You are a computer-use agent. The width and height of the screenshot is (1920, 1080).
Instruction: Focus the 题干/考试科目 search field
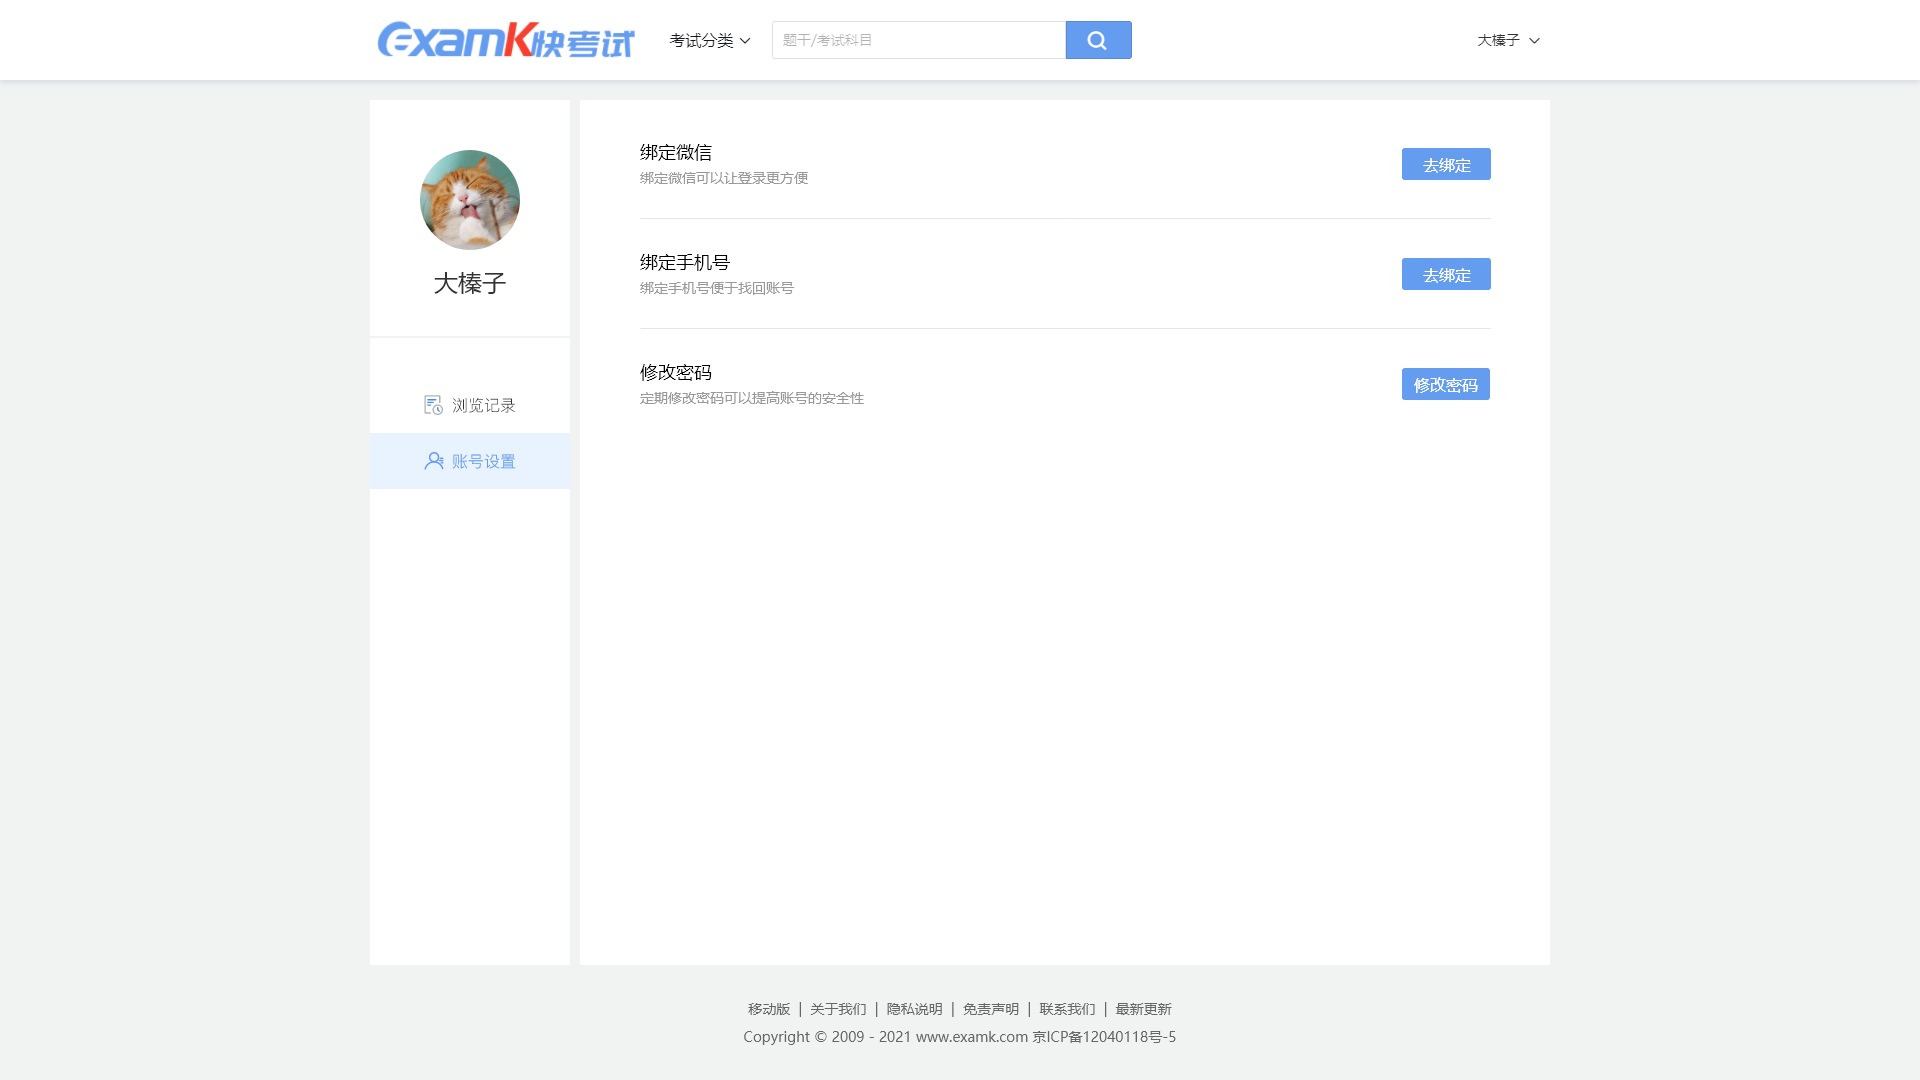point(918,40)
